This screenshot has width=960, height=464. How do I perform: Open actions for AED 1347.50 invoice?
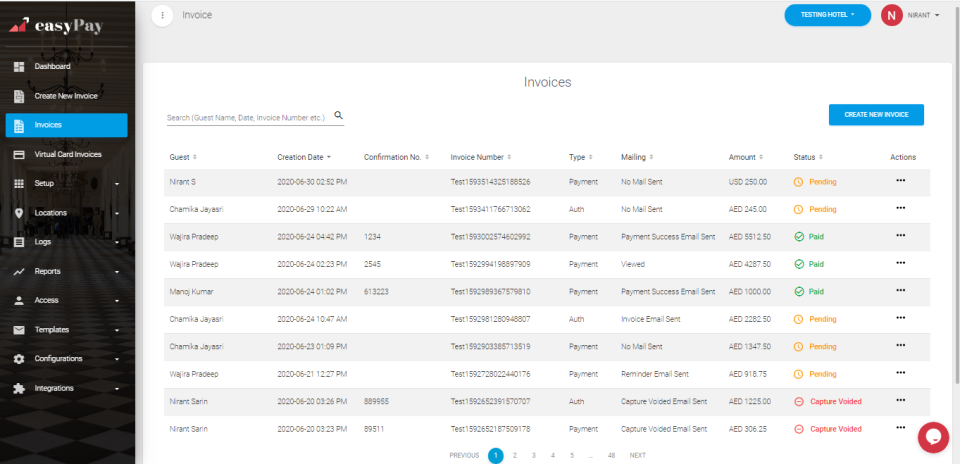[901, 345]
